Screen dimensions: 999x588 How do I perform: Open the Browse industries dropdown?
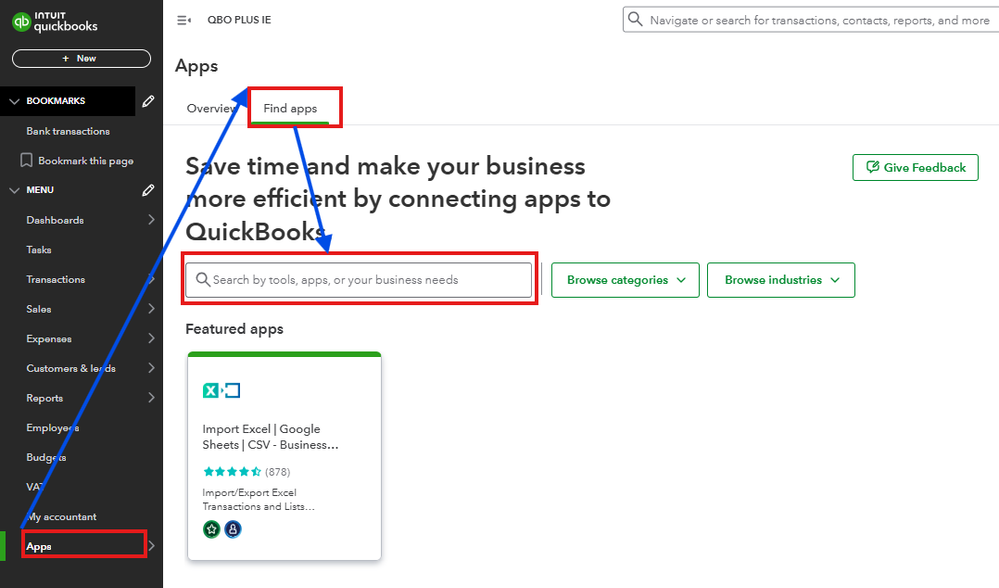point(781,280)
